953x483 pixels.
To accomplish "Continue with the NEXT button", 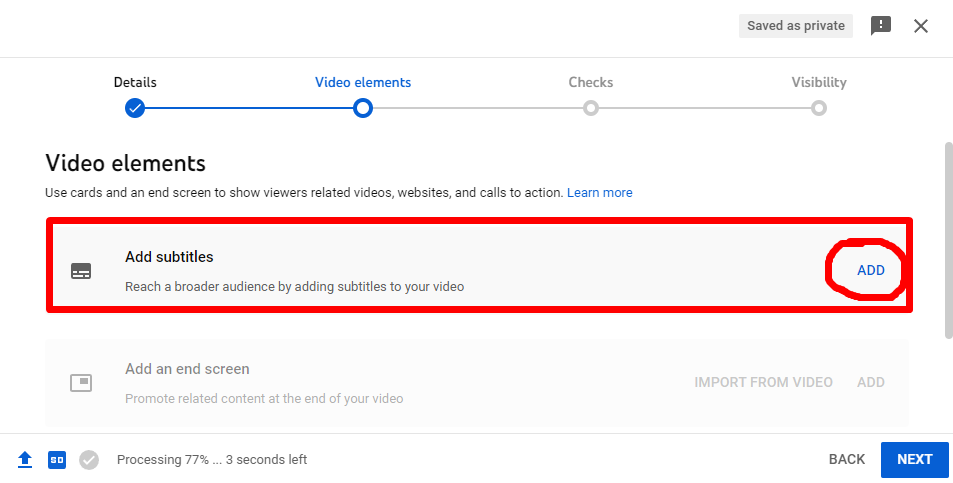I will [x=915, y=460].
